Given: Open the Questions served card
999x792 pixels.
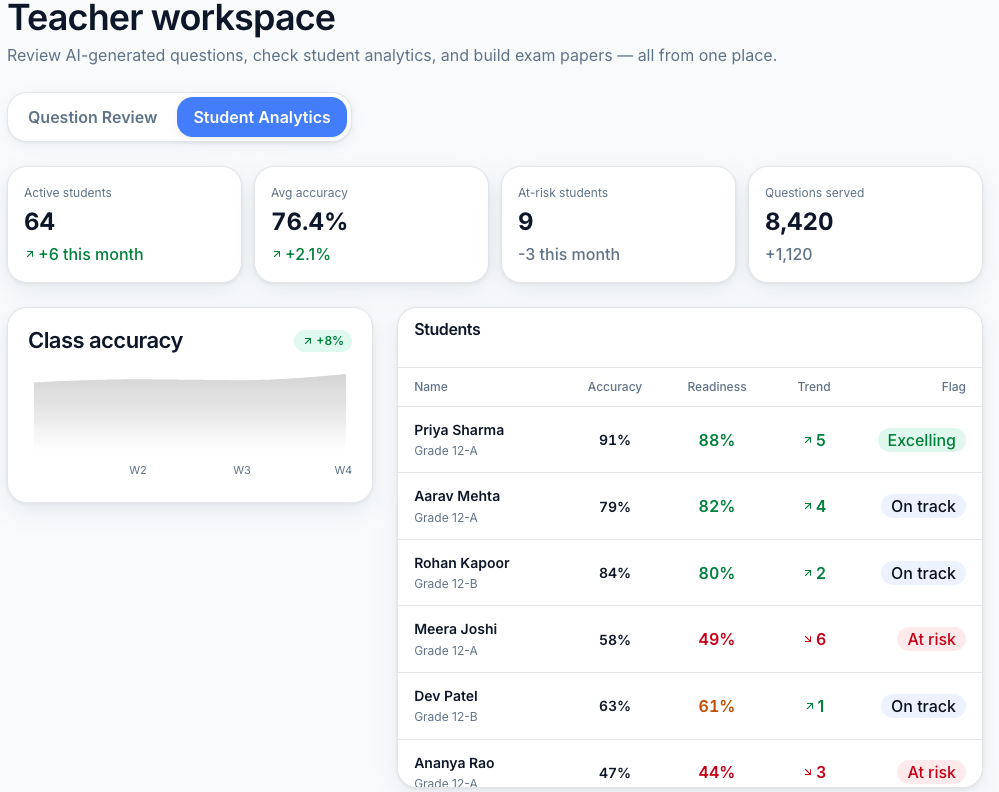Looking at the screenshot, I should [x=865, y=224].
